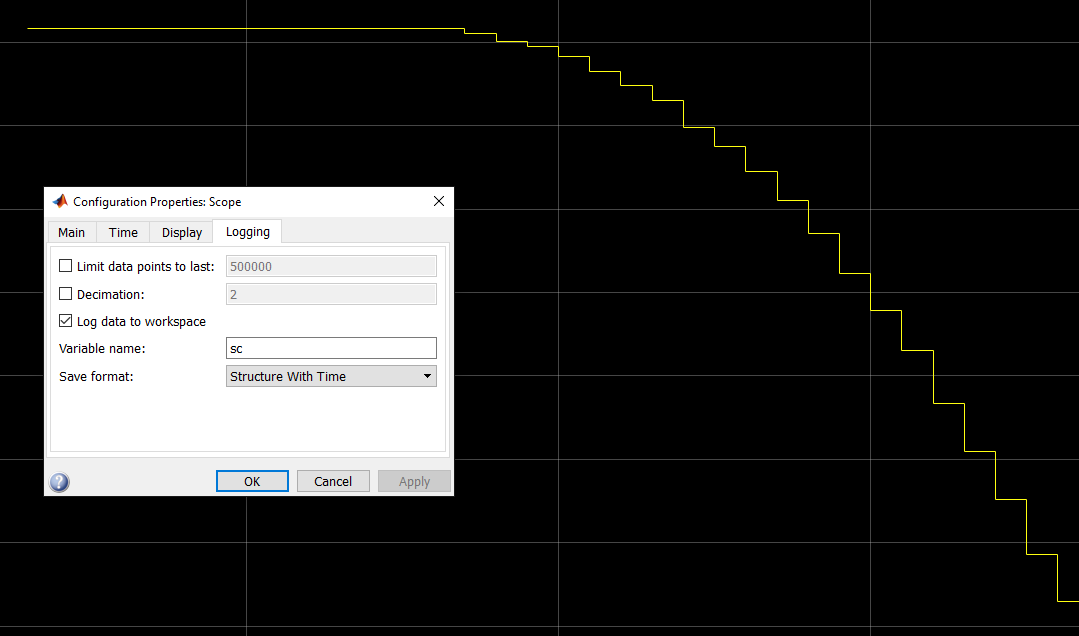Focus the Variable name input field
This screenshot has height=636, width=1079.
(331, 348)
